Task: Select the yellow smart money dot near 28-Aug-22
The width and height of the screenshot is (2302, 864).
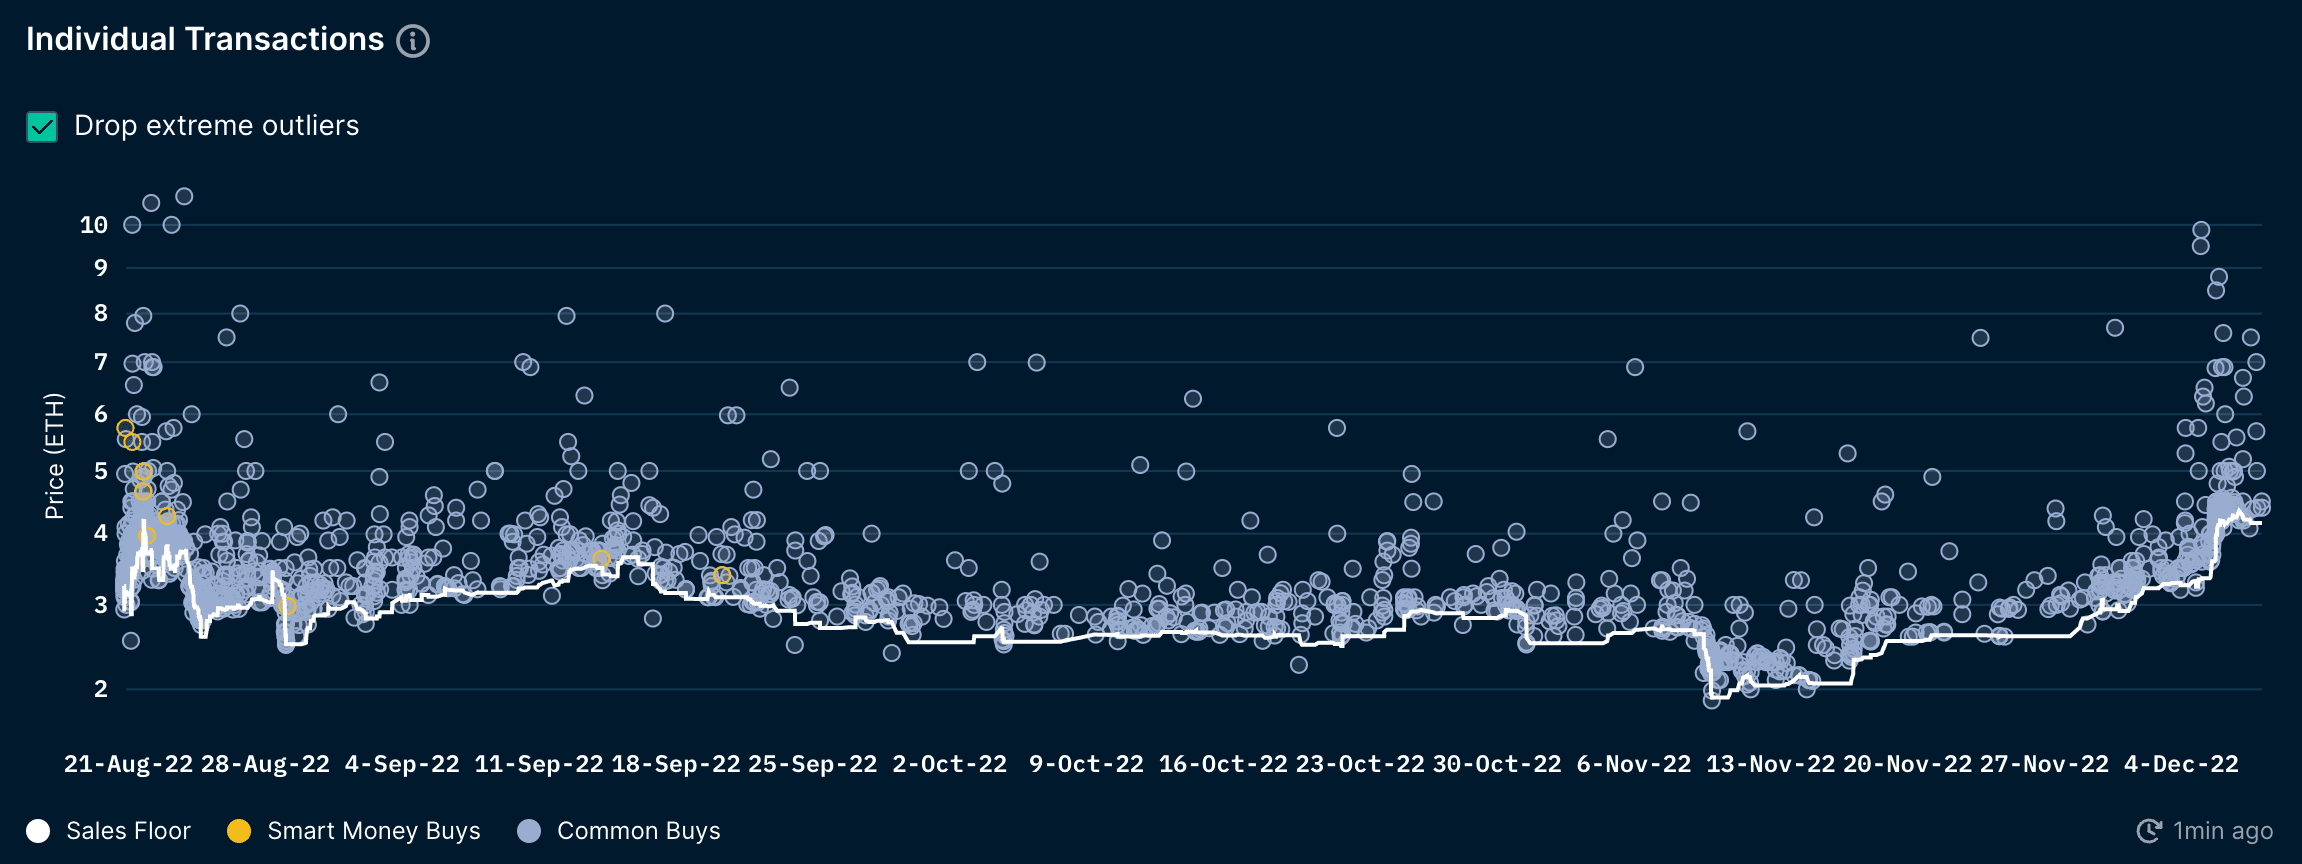Action: [x=287, y=606]
